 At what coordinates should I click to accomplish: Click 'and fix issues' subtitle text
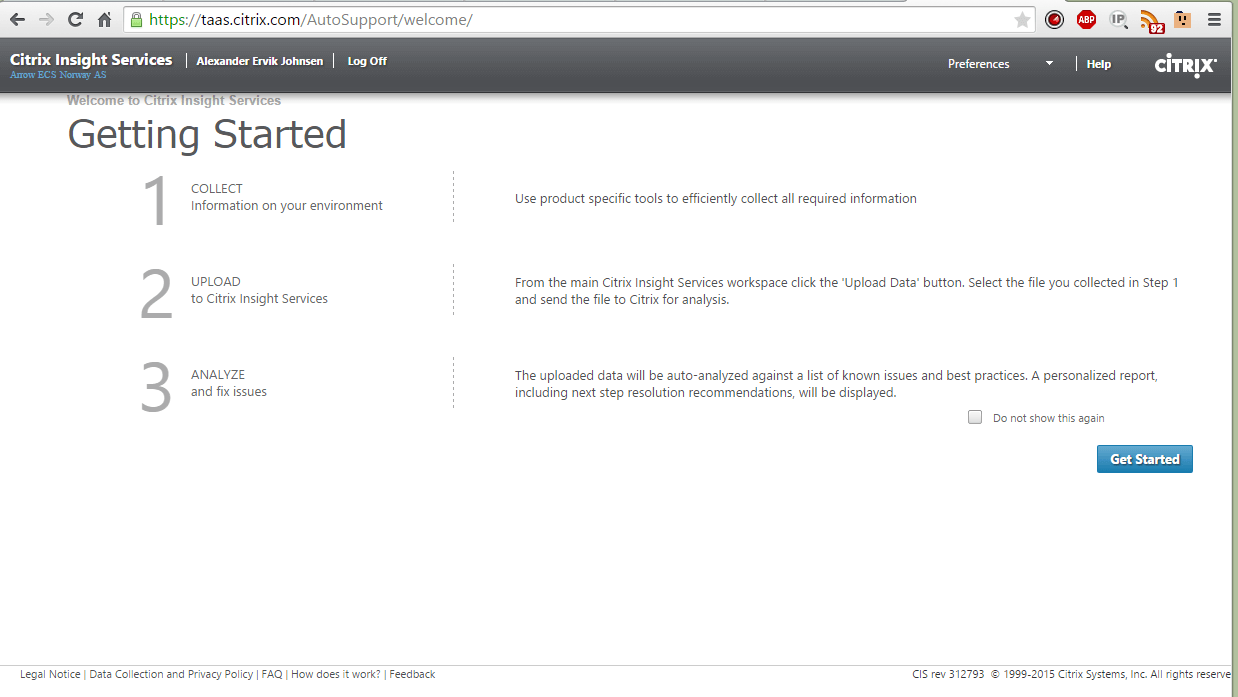[229, 391]
